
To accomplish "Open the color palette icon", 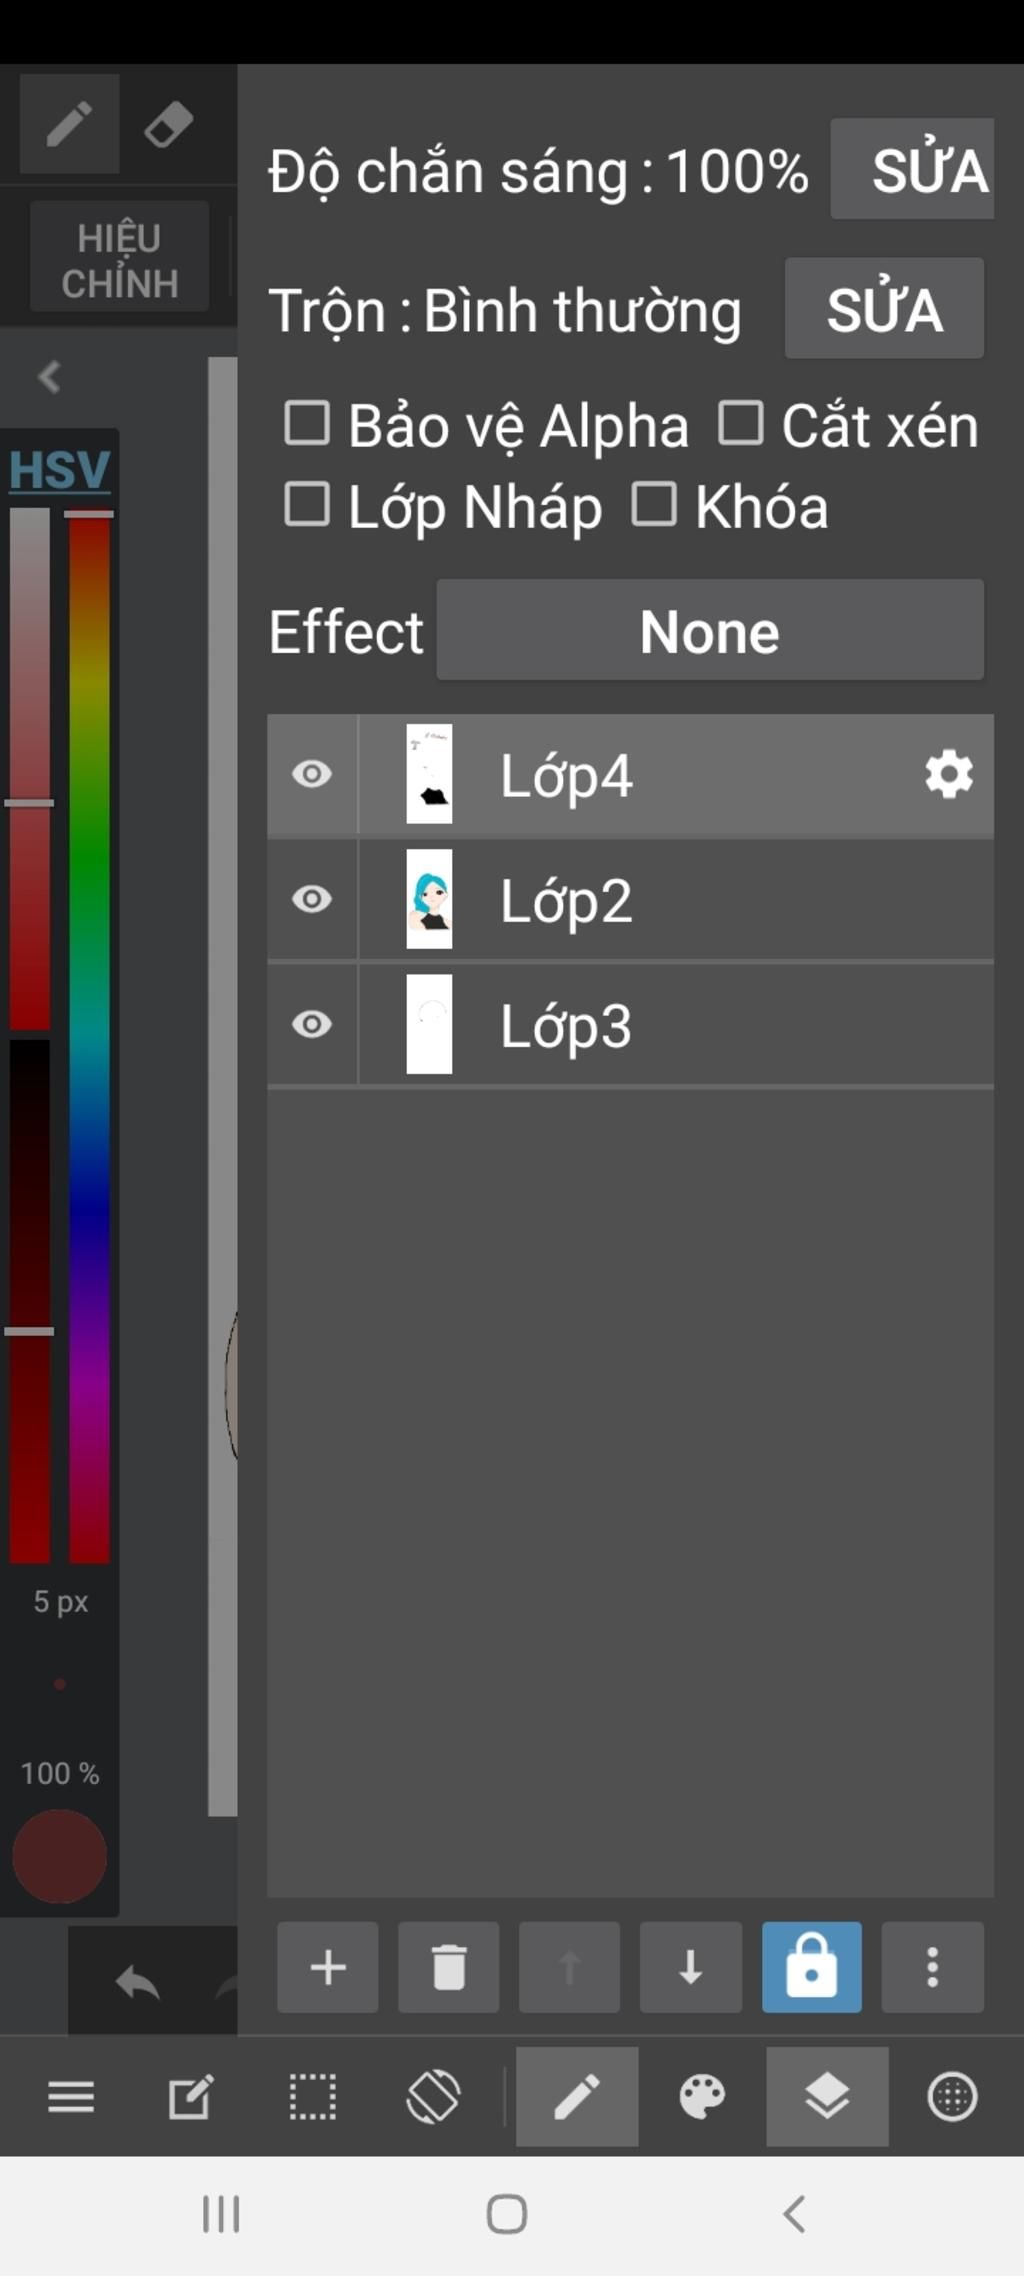I will point(702,2096).
